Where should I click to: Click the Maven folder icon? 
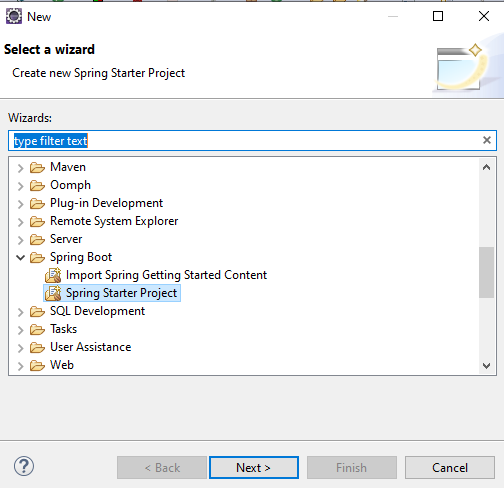click(37, 167)
